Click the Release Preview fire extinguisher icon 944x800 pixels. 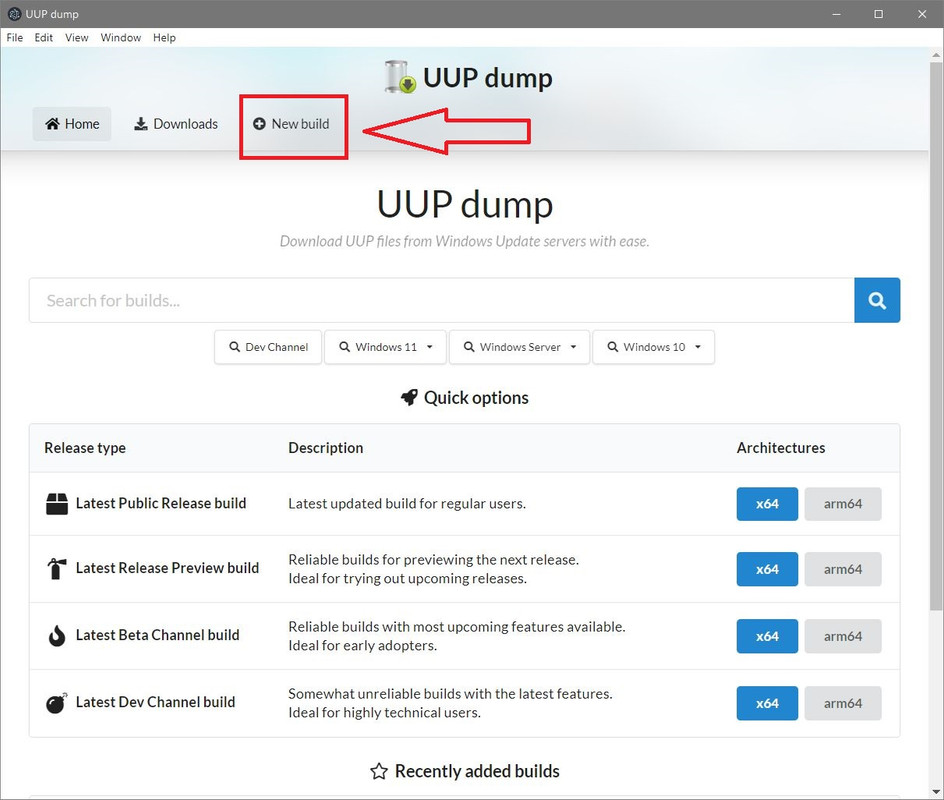[57, 568]
